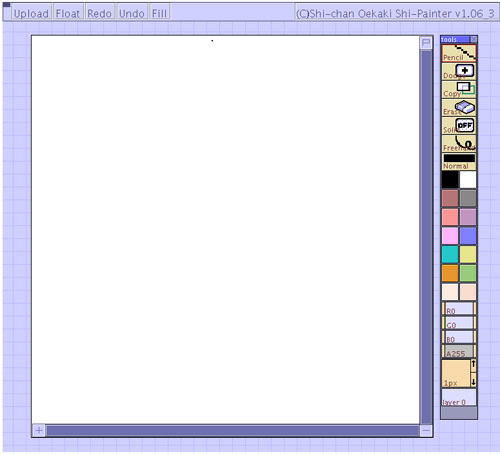Click the Float menu item
500x454 pixels.
point(68,13)
